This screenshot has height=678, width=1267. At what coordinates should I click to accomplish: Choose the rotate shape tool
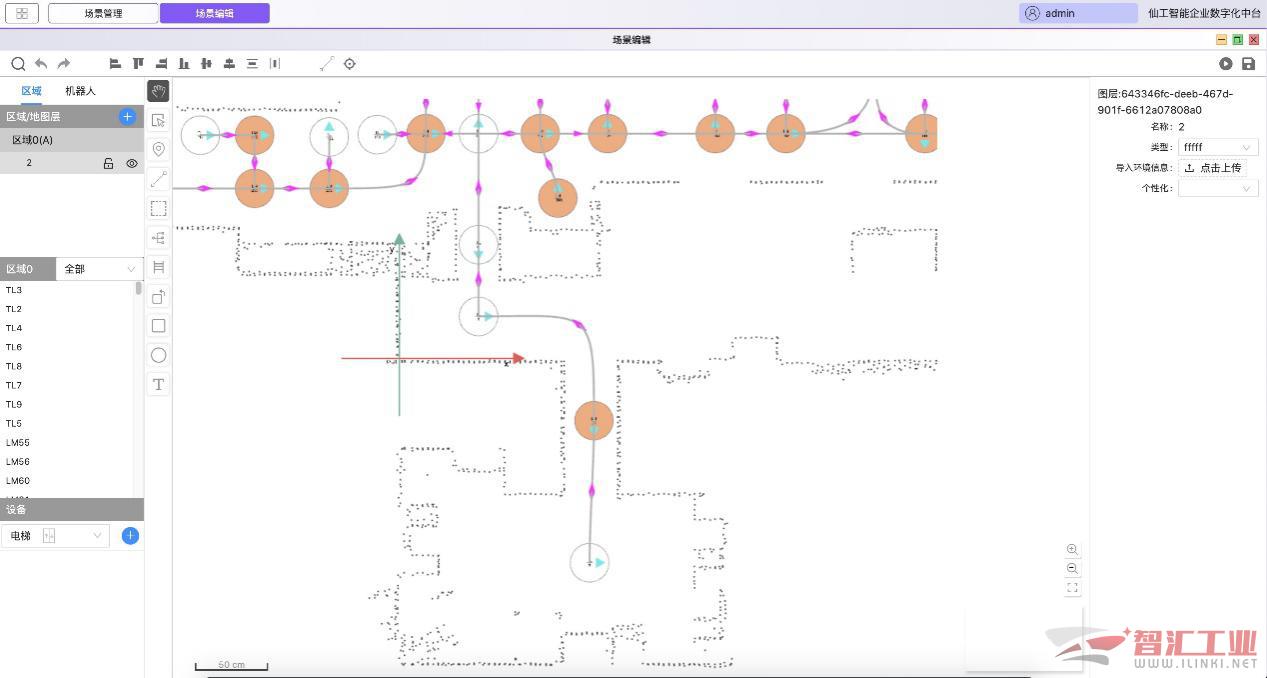click(158, 296)
